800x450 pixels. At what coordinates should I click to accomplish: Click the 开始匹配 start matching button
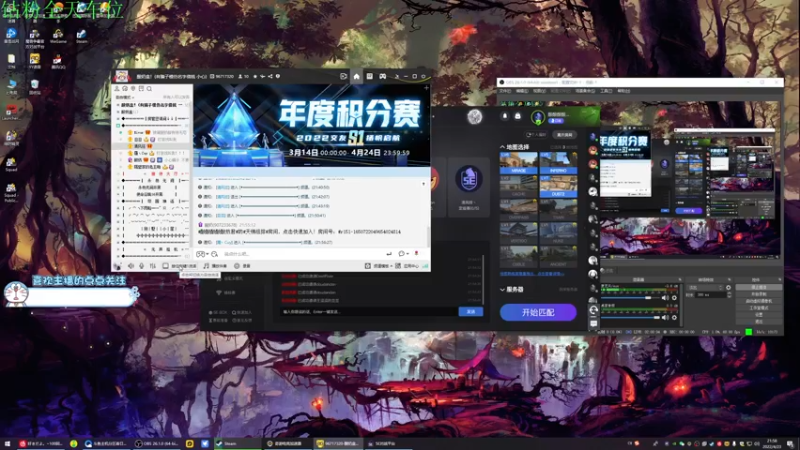pos(538,312)
